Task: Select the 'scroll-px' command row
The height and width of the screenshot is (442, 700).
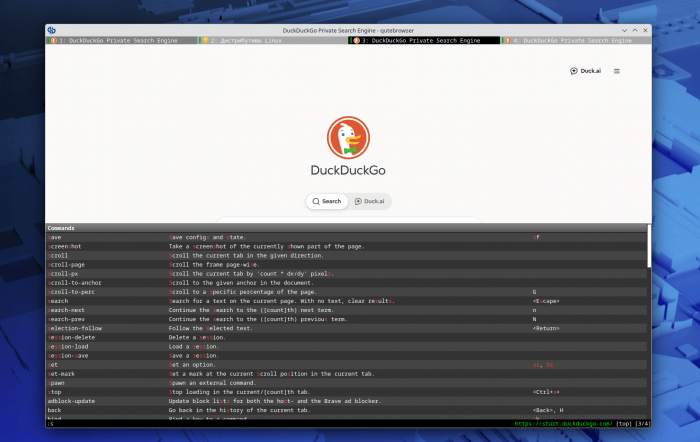Action: click(x=347, y=274)
